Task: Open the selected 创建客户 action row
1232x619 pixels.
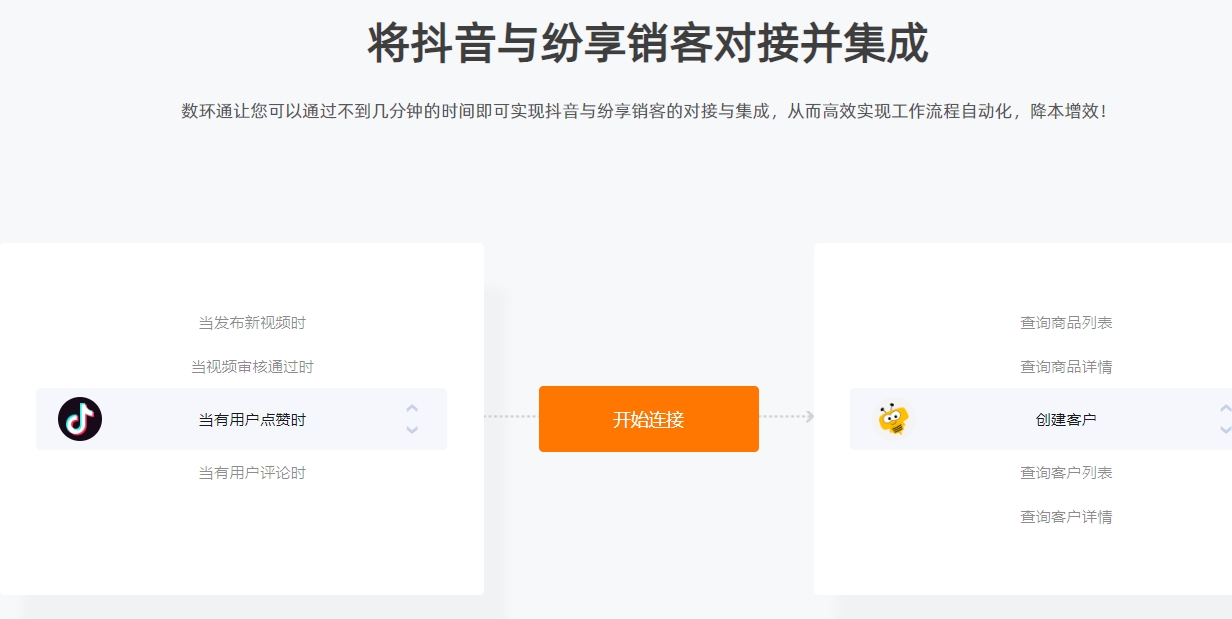Action: (1041, 419)
